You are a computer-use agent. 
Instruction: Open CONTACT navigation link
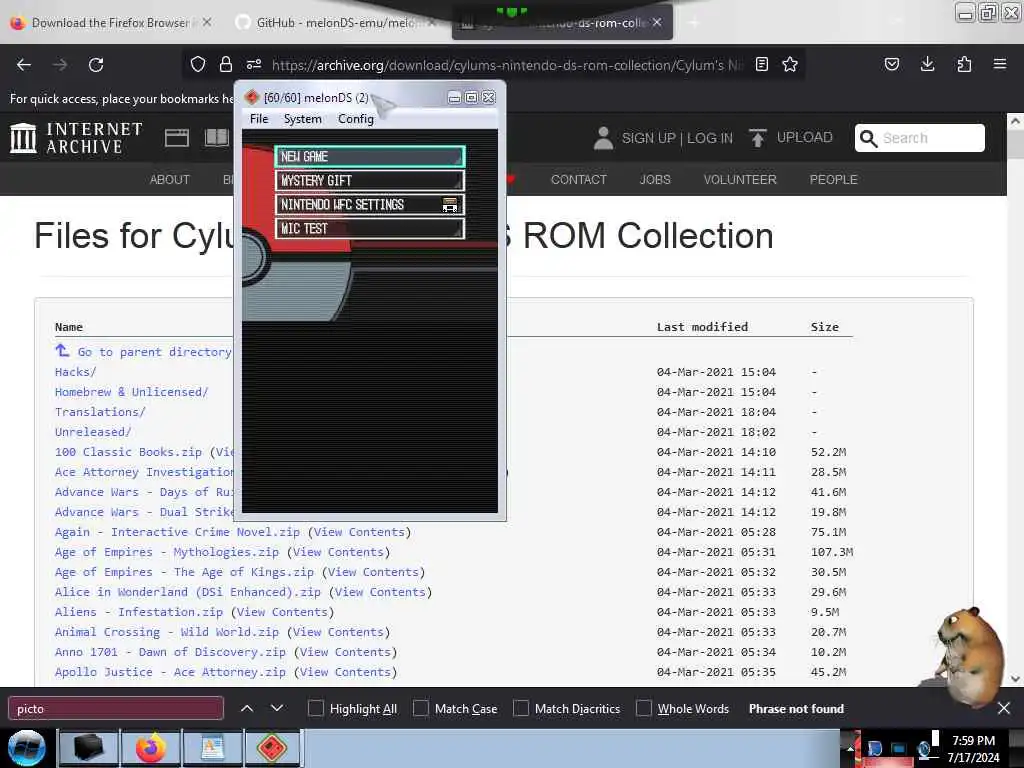pyautogui.click(x=579, y=180)
